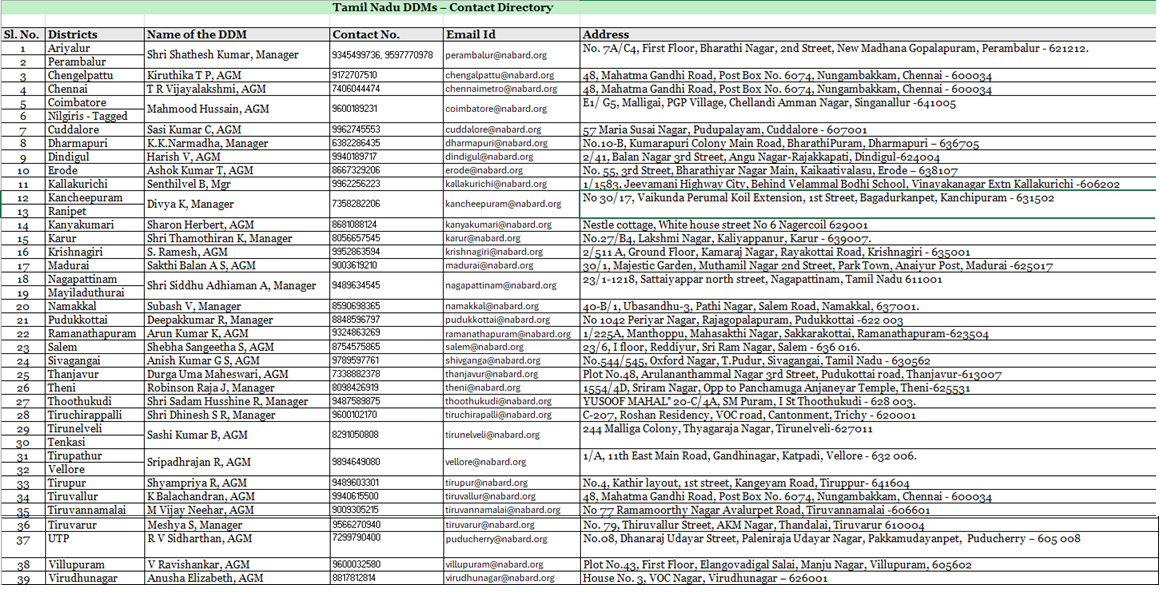
Task: Click the Sl. No. header cell
Action: coord(24,34)
